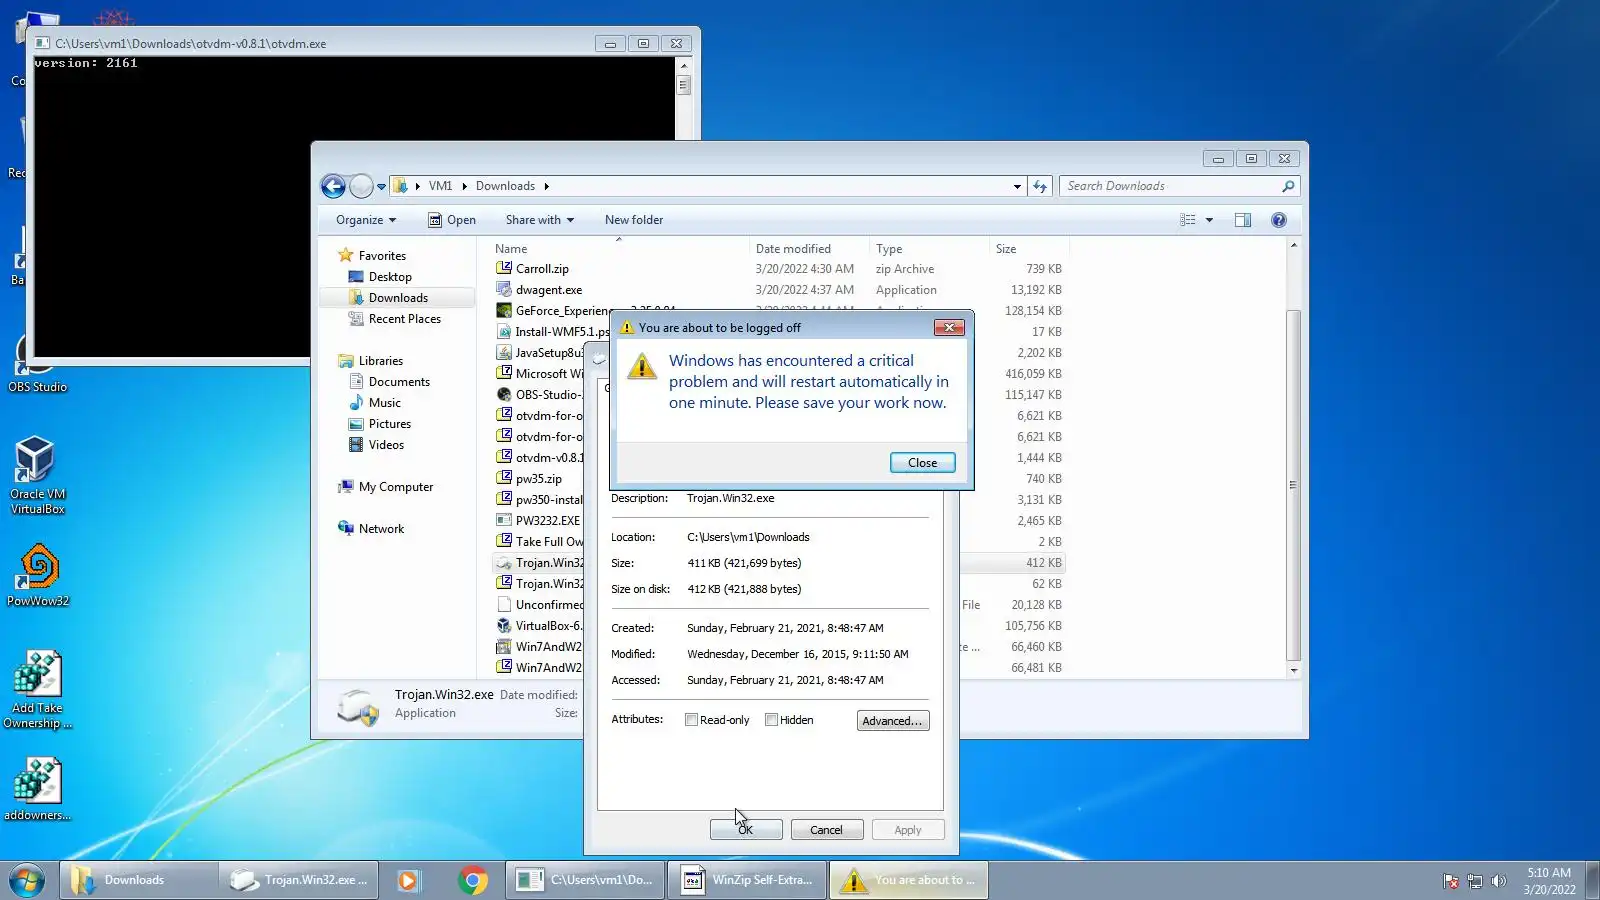Select Pictures under Libraries

[x=390, y=424]
